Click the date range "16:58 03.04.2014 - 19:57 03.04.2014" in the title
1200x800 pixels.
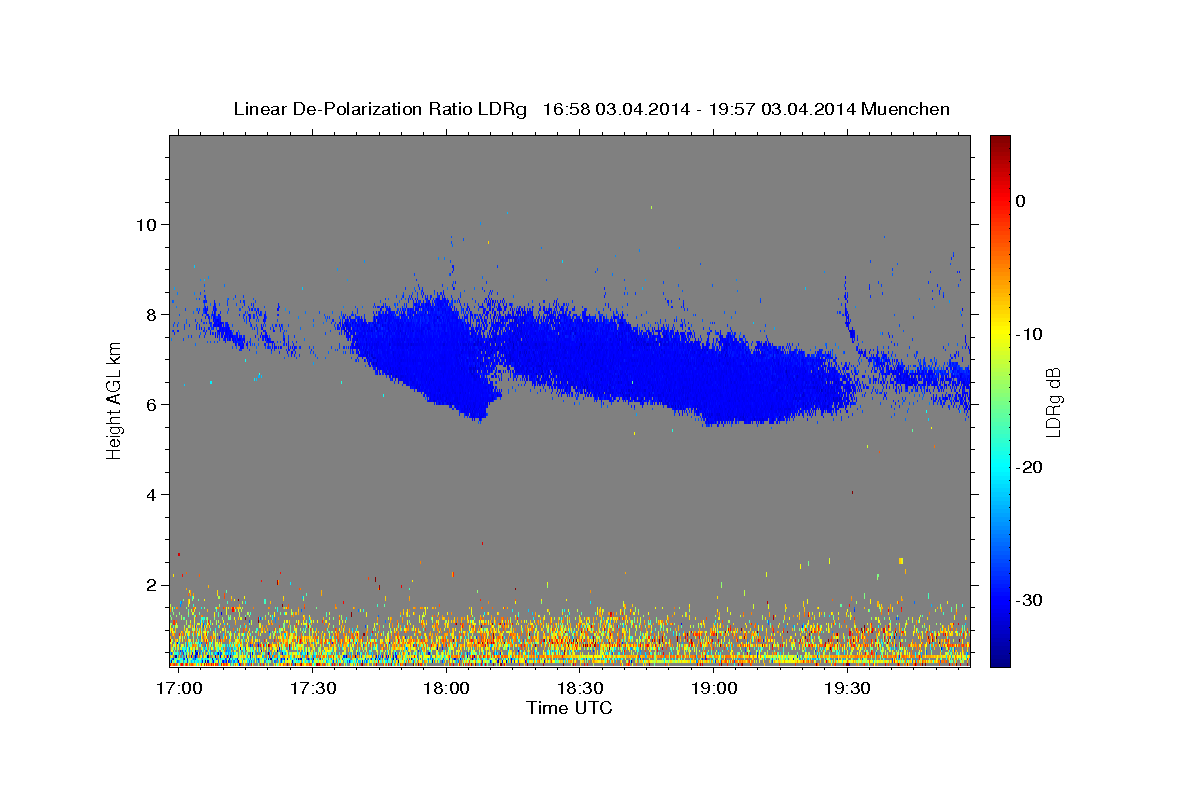[x=698, y=109]
